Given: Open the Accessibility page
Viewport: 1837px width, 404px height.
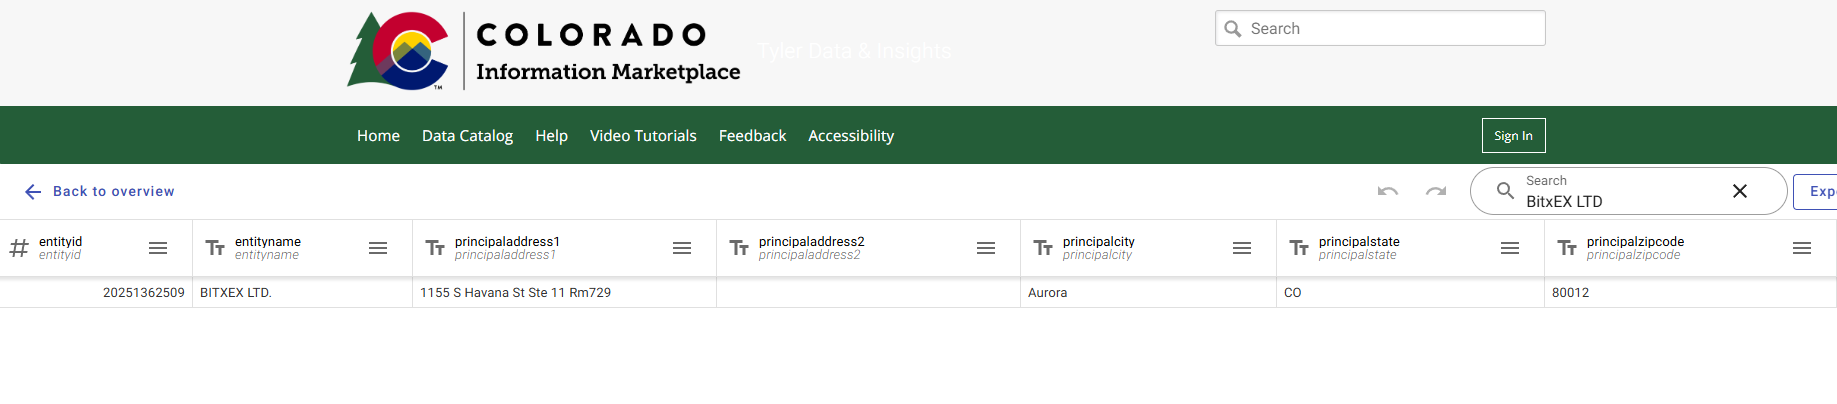Looking at the screenshot, I should coord(851,136).
